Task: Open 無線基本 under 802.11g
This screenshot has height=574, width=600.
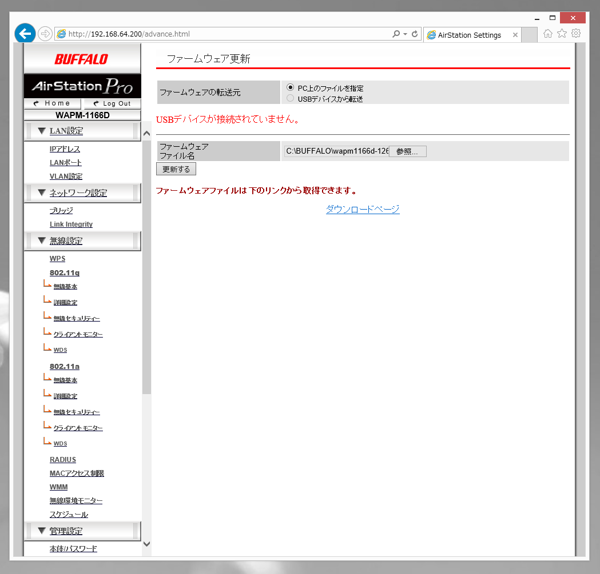Action: [x=65, y=287]
